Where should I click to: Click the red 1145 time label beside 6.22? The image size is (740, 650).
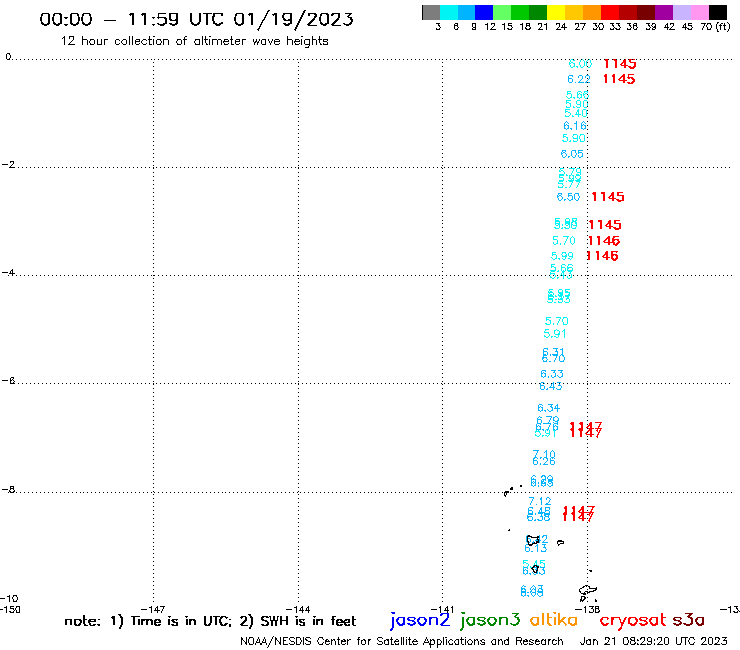(619, 79)
